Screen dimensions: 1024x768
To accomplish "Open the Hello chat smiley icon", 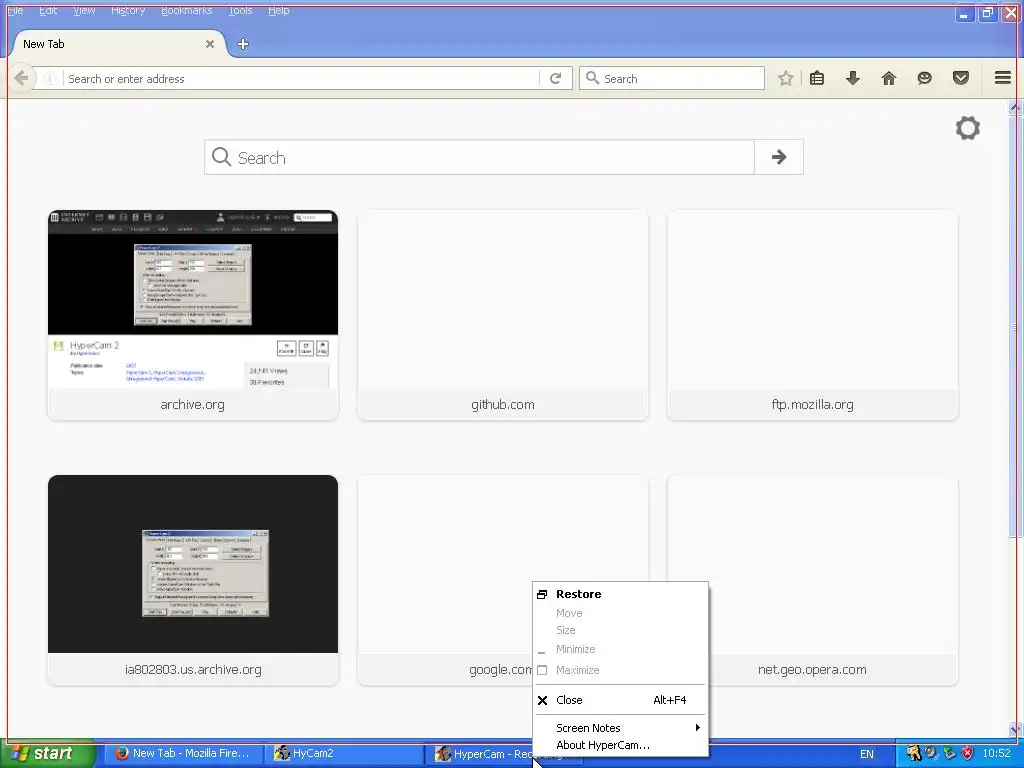I will 924,78.
